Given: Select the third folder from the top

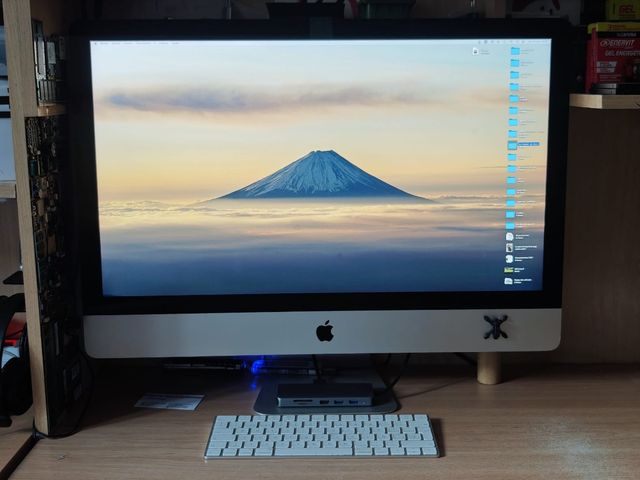Looking at the screenshot, I should click(514, 75).
